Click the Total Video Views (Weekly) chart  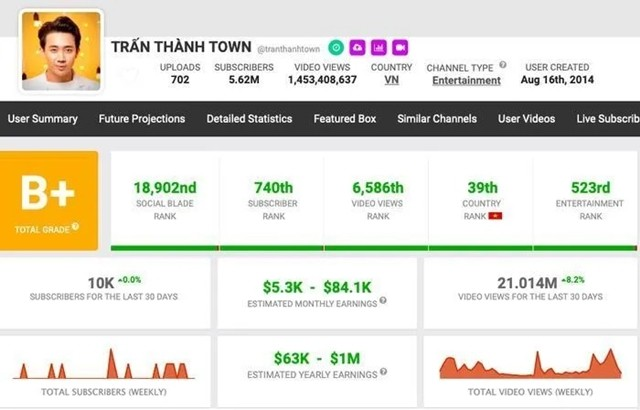coord(530,363)
